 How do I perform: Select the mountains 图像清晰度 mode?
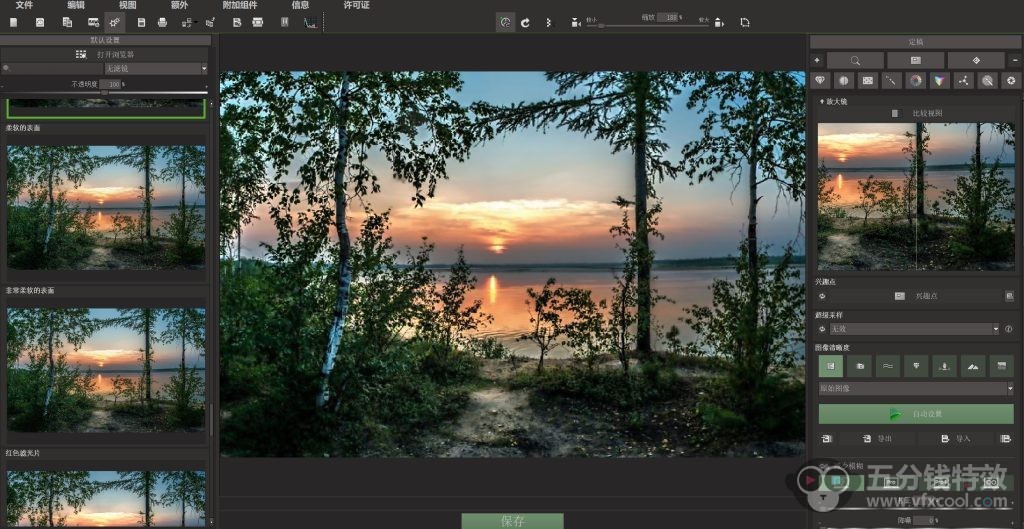973,366
